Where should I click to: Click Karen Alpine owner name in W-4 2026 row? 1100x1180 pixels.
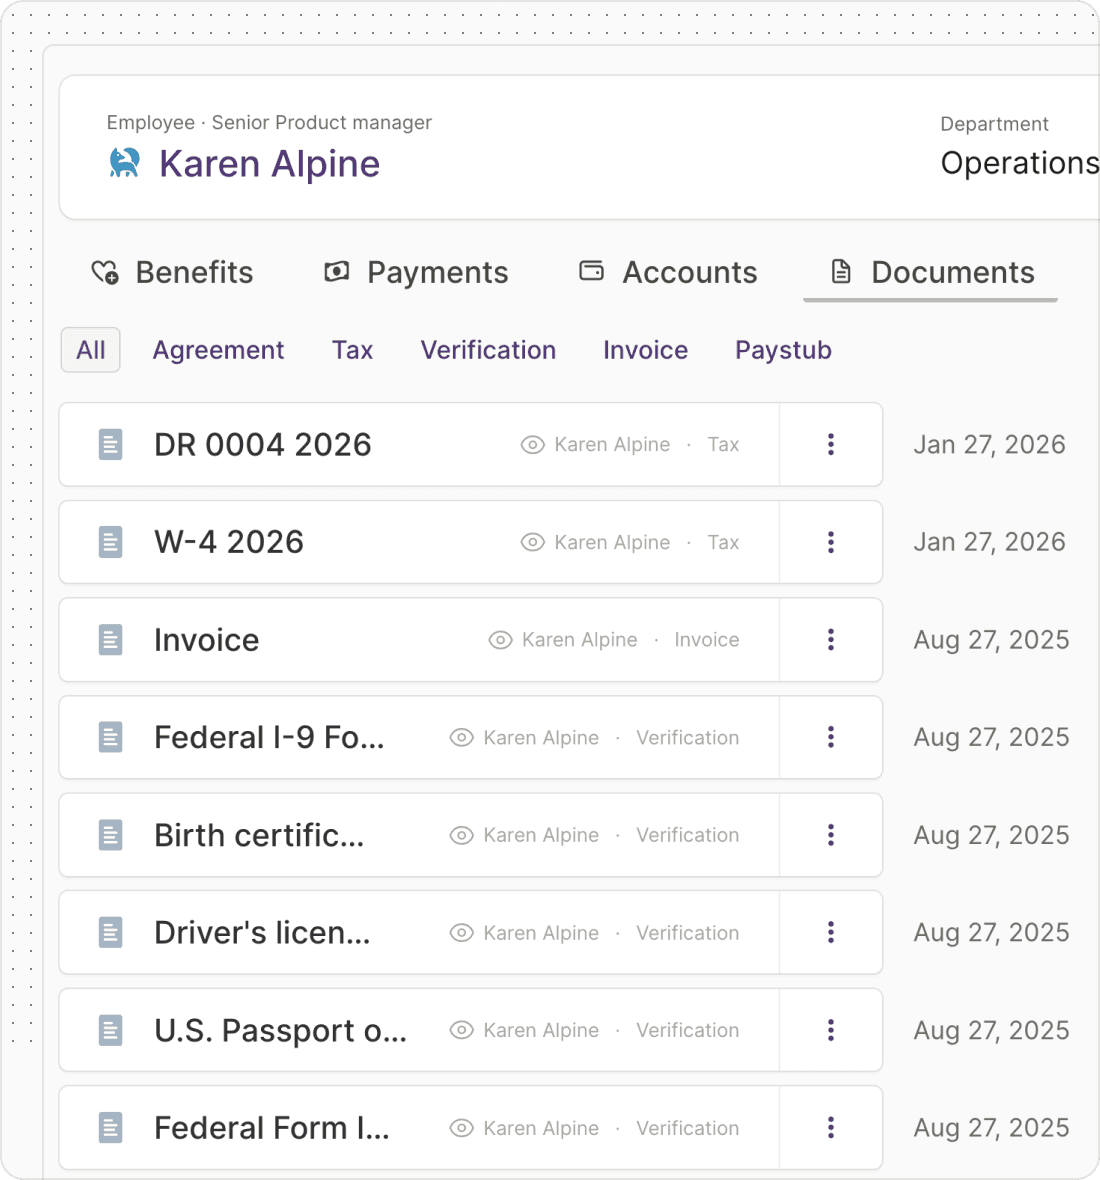click(612, 543)
